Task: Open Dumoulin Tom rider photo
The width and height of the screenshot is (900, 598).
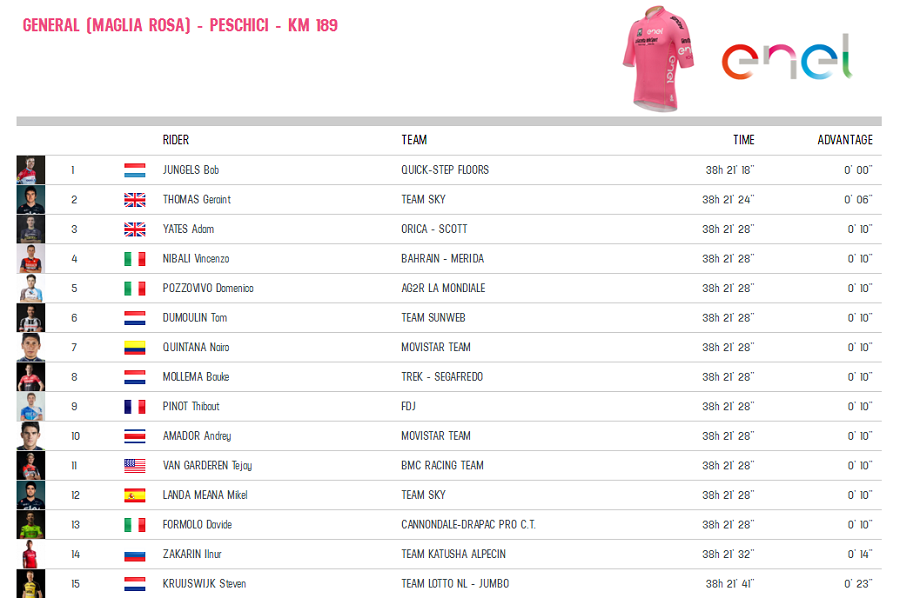Action: pos(31,318)
